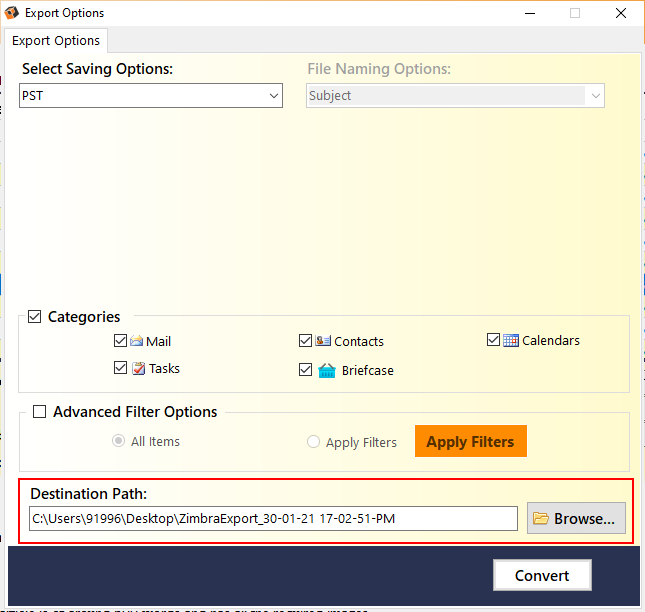Toggle the Categories checkbox
This screenshot has height=612, width=645.
click(35, 317)
